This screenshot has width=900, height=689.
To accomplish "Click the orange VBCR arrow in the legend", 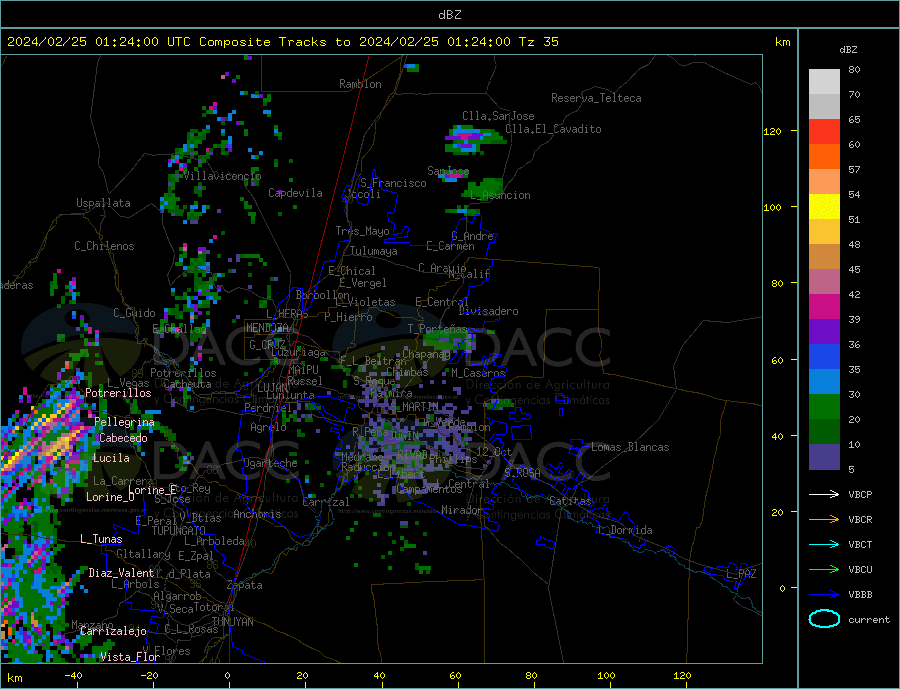I will 824,520.
